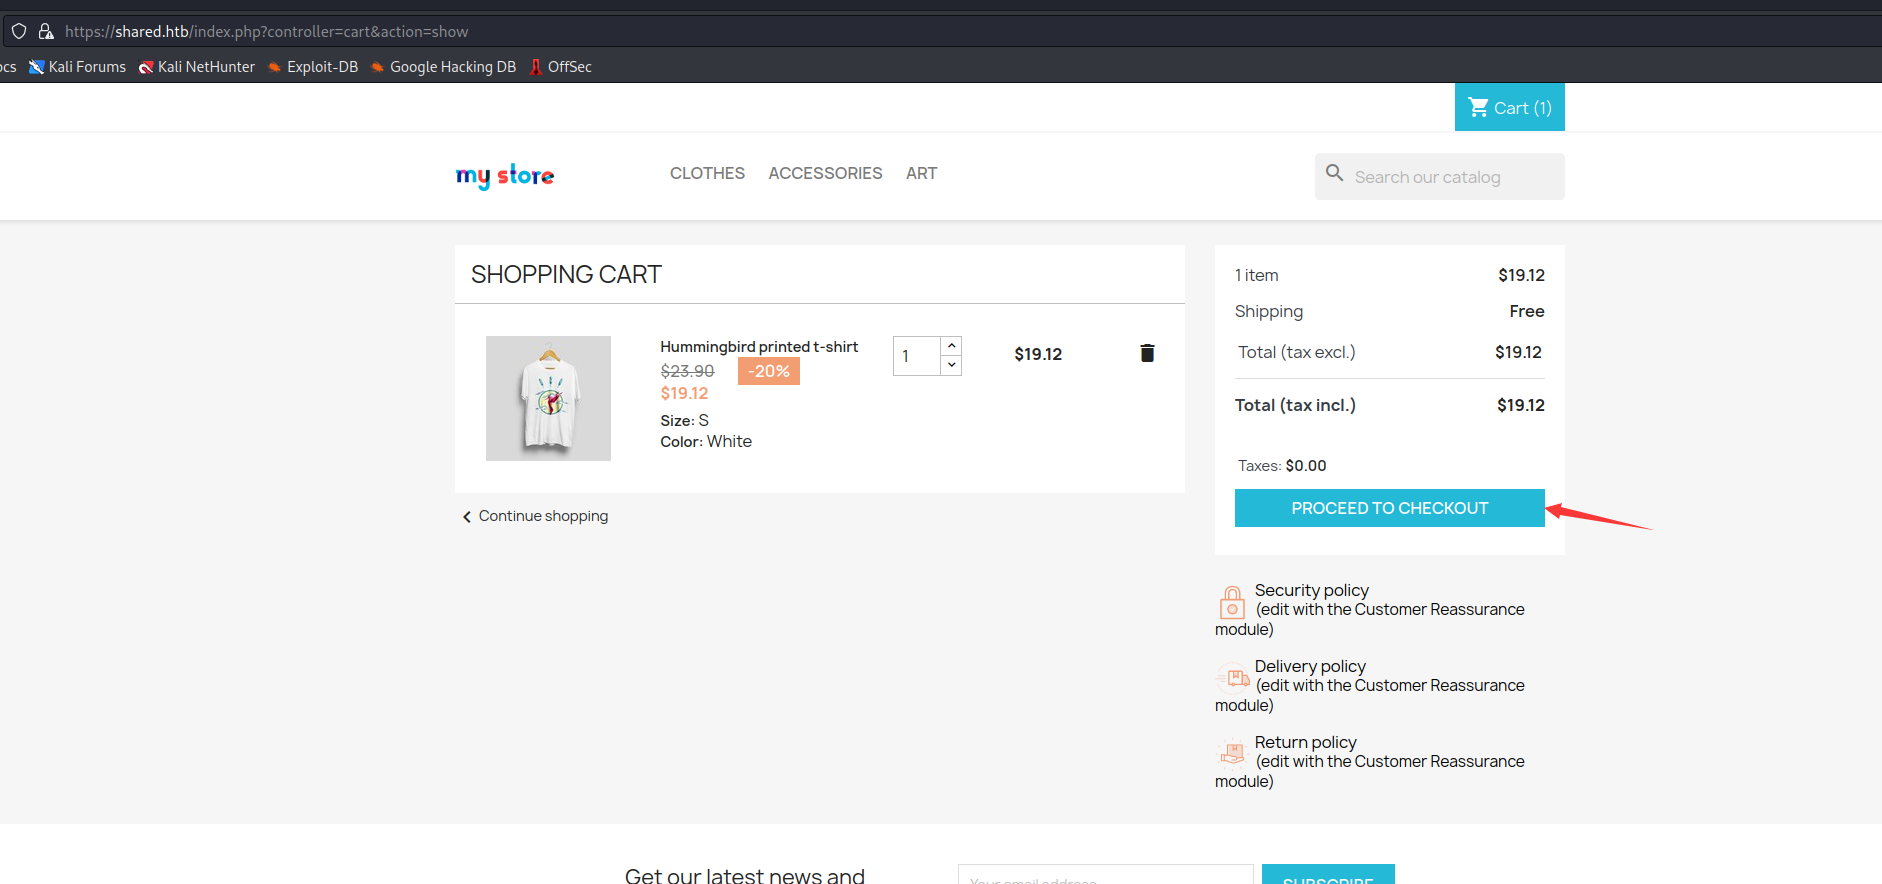The width and height of the screenshot is (1882, 884).
Task: Focus the Search our catalog field
Action: (1440, 177)
